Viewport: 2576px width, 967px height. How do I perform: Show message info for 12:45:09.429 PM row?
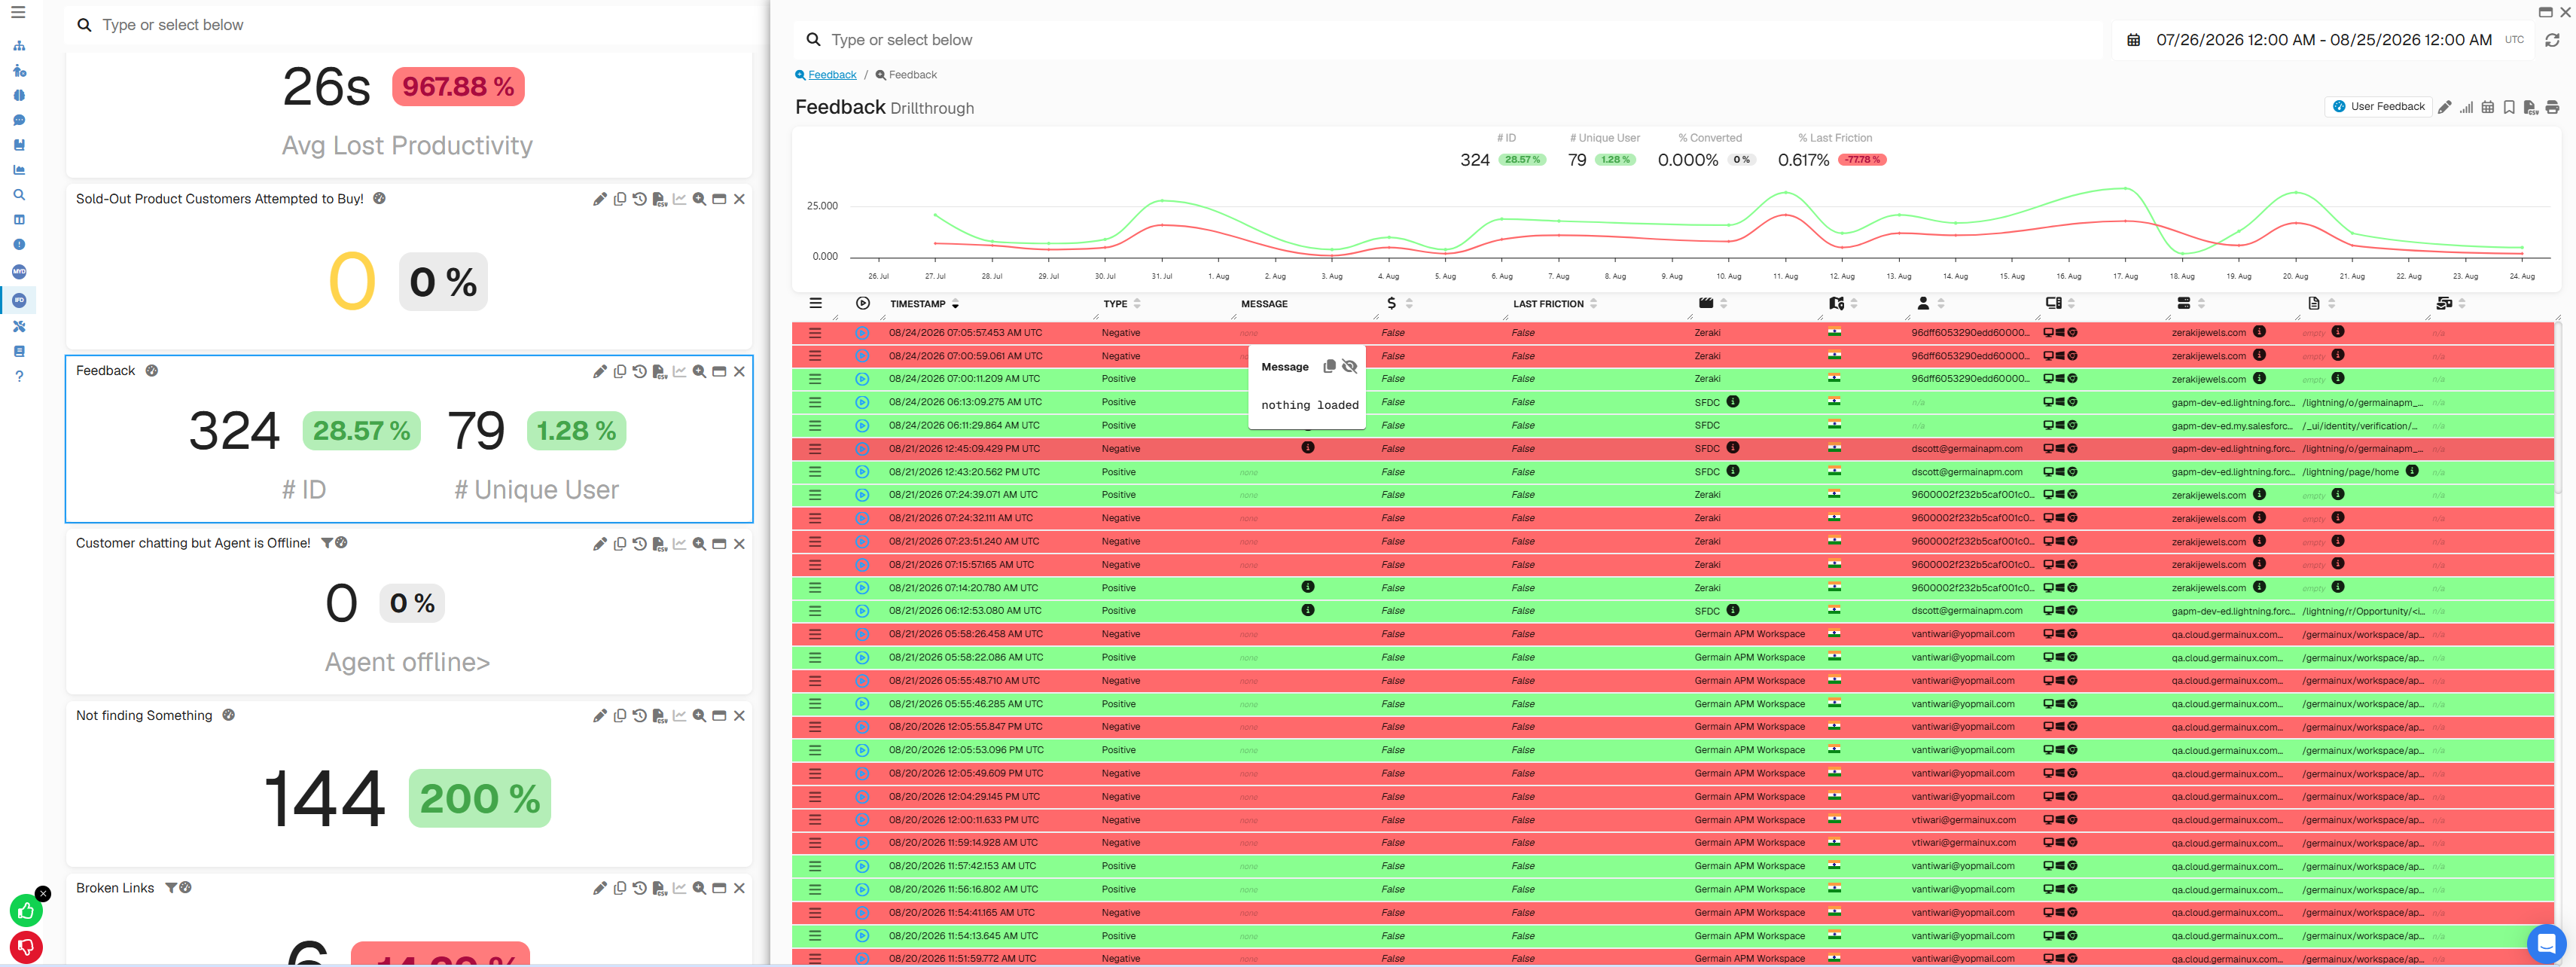click(1307, 448)
